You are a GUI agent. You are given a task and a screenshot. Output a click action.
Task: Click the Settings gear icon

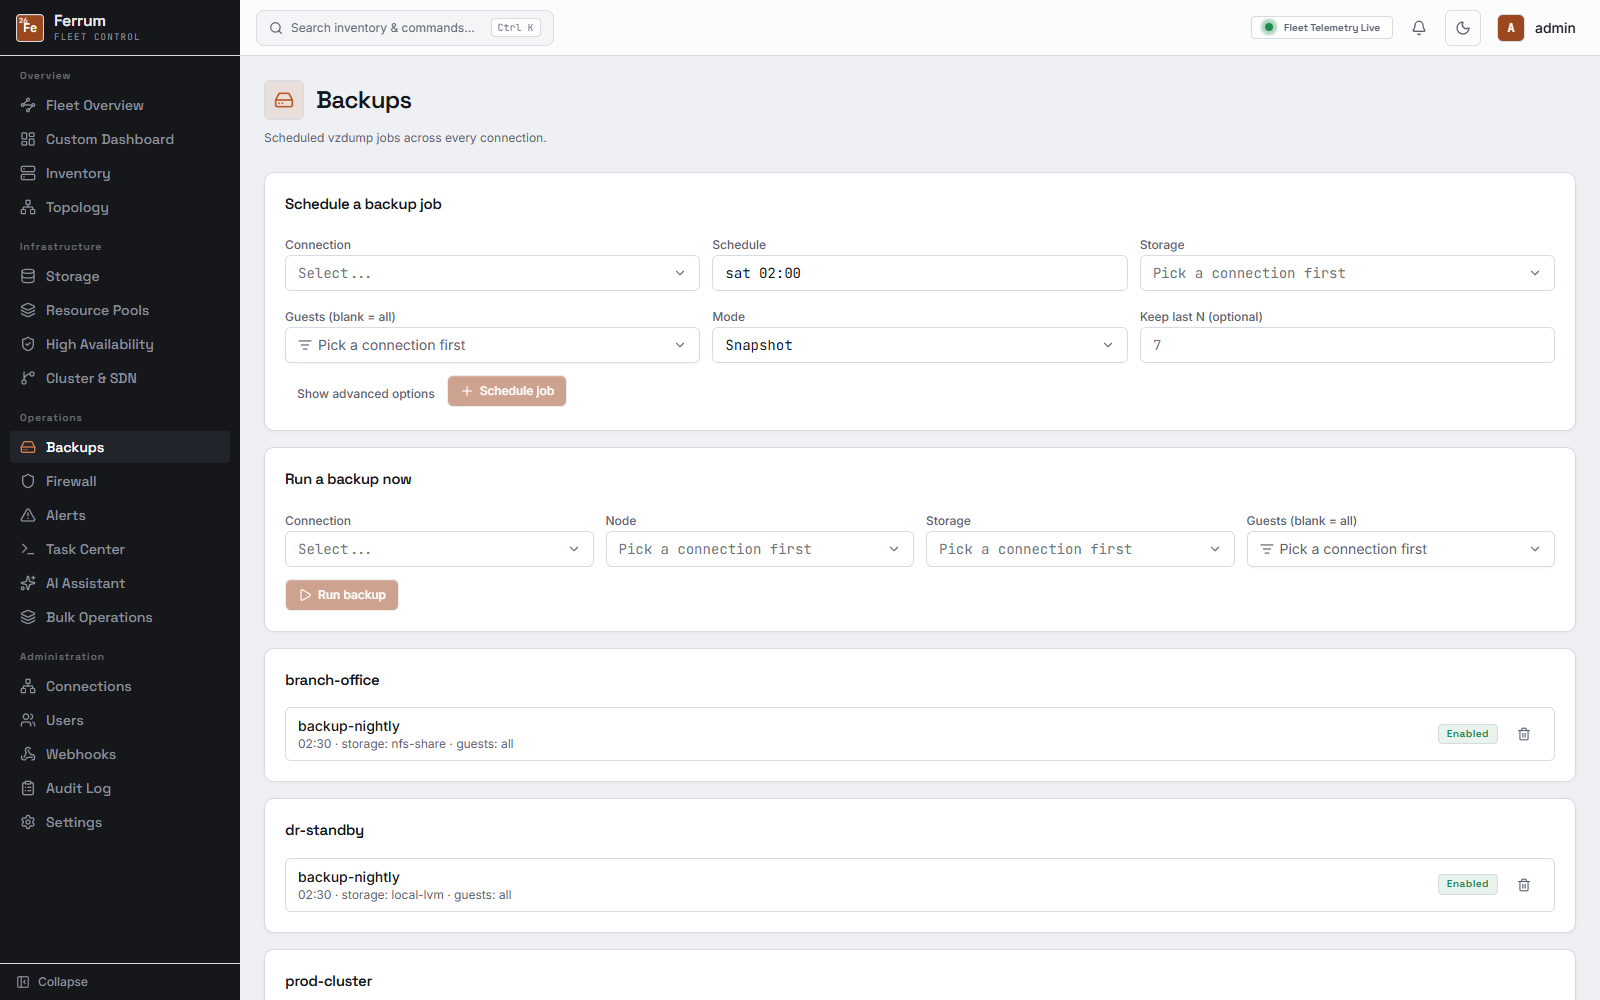coord(28,822)
